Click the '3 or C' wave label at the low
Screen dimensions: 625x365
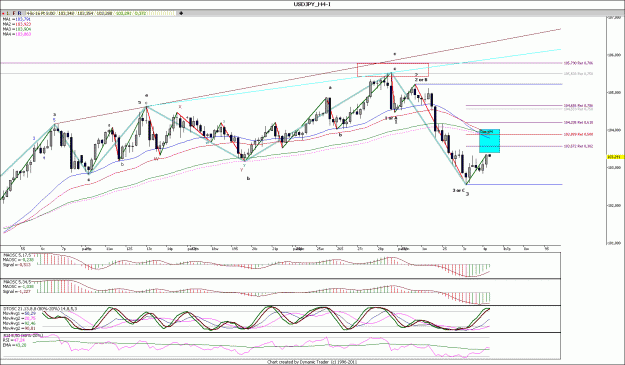(x=459, y=190)
